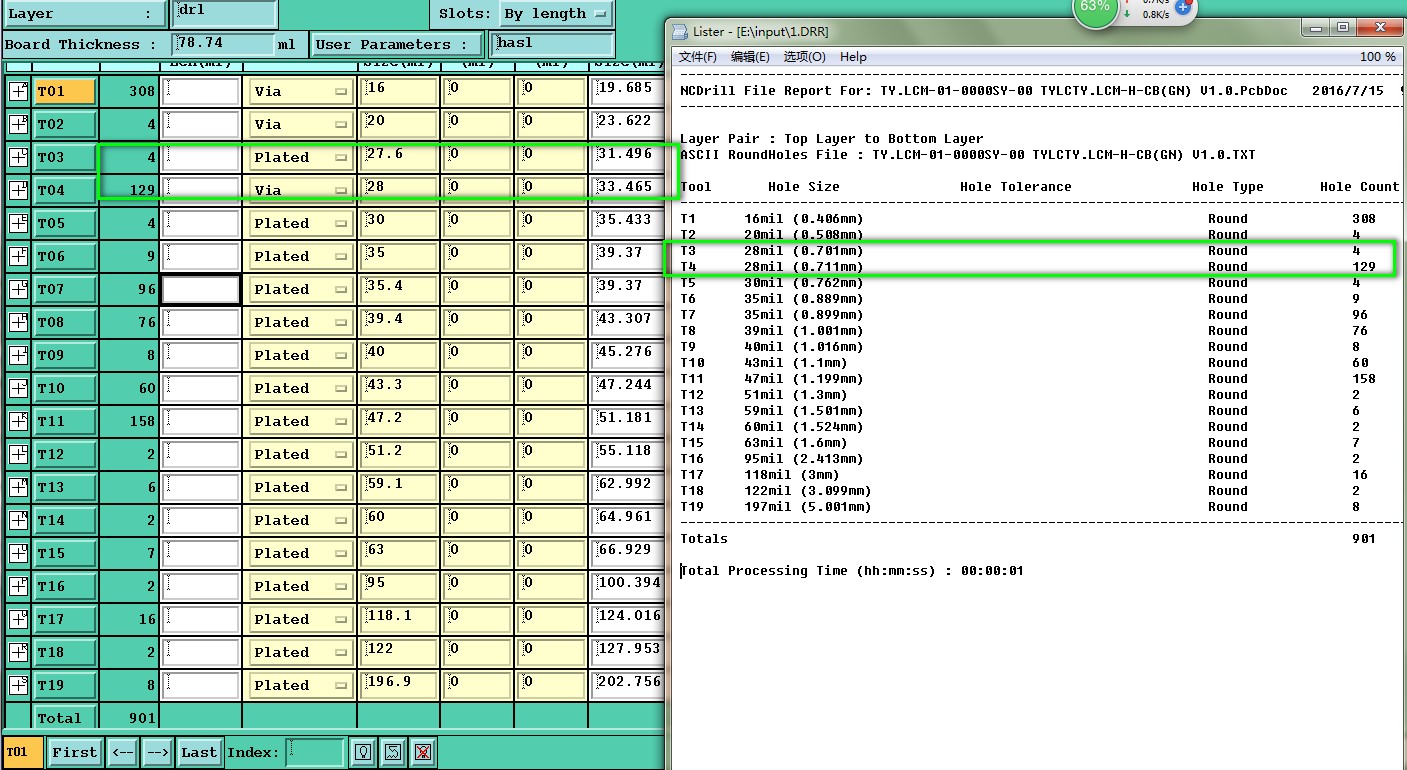
Task: Click the focused empty field on T07 row
Action: [x=201, y=290]
